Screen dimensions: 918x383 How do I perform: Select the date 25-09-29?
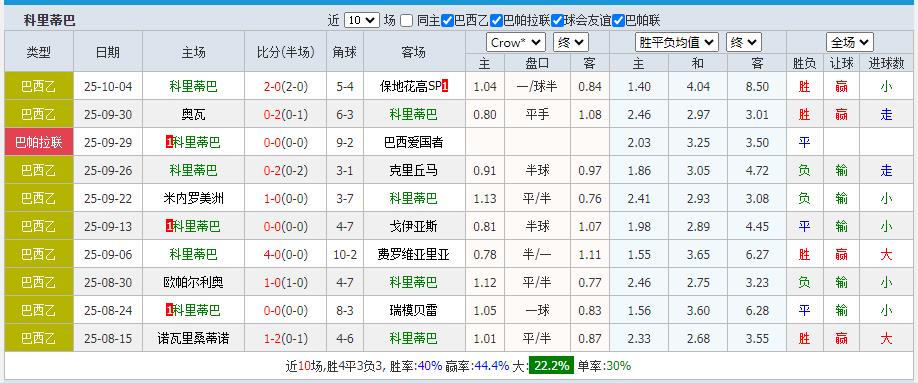108,142
